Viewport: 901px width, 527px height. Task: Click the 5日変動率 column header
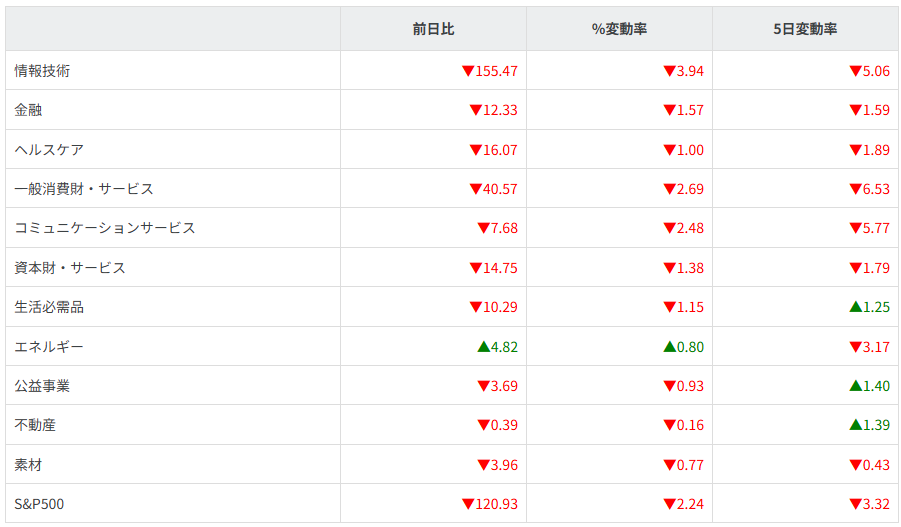805,29
